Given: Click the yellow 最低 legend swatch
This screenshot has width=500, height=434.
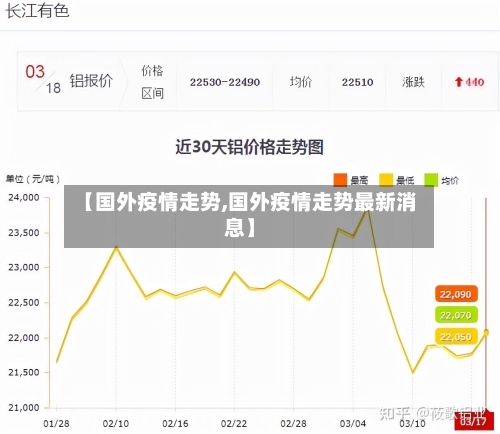Looking at the screenshot, I should [x=386, y=180].
